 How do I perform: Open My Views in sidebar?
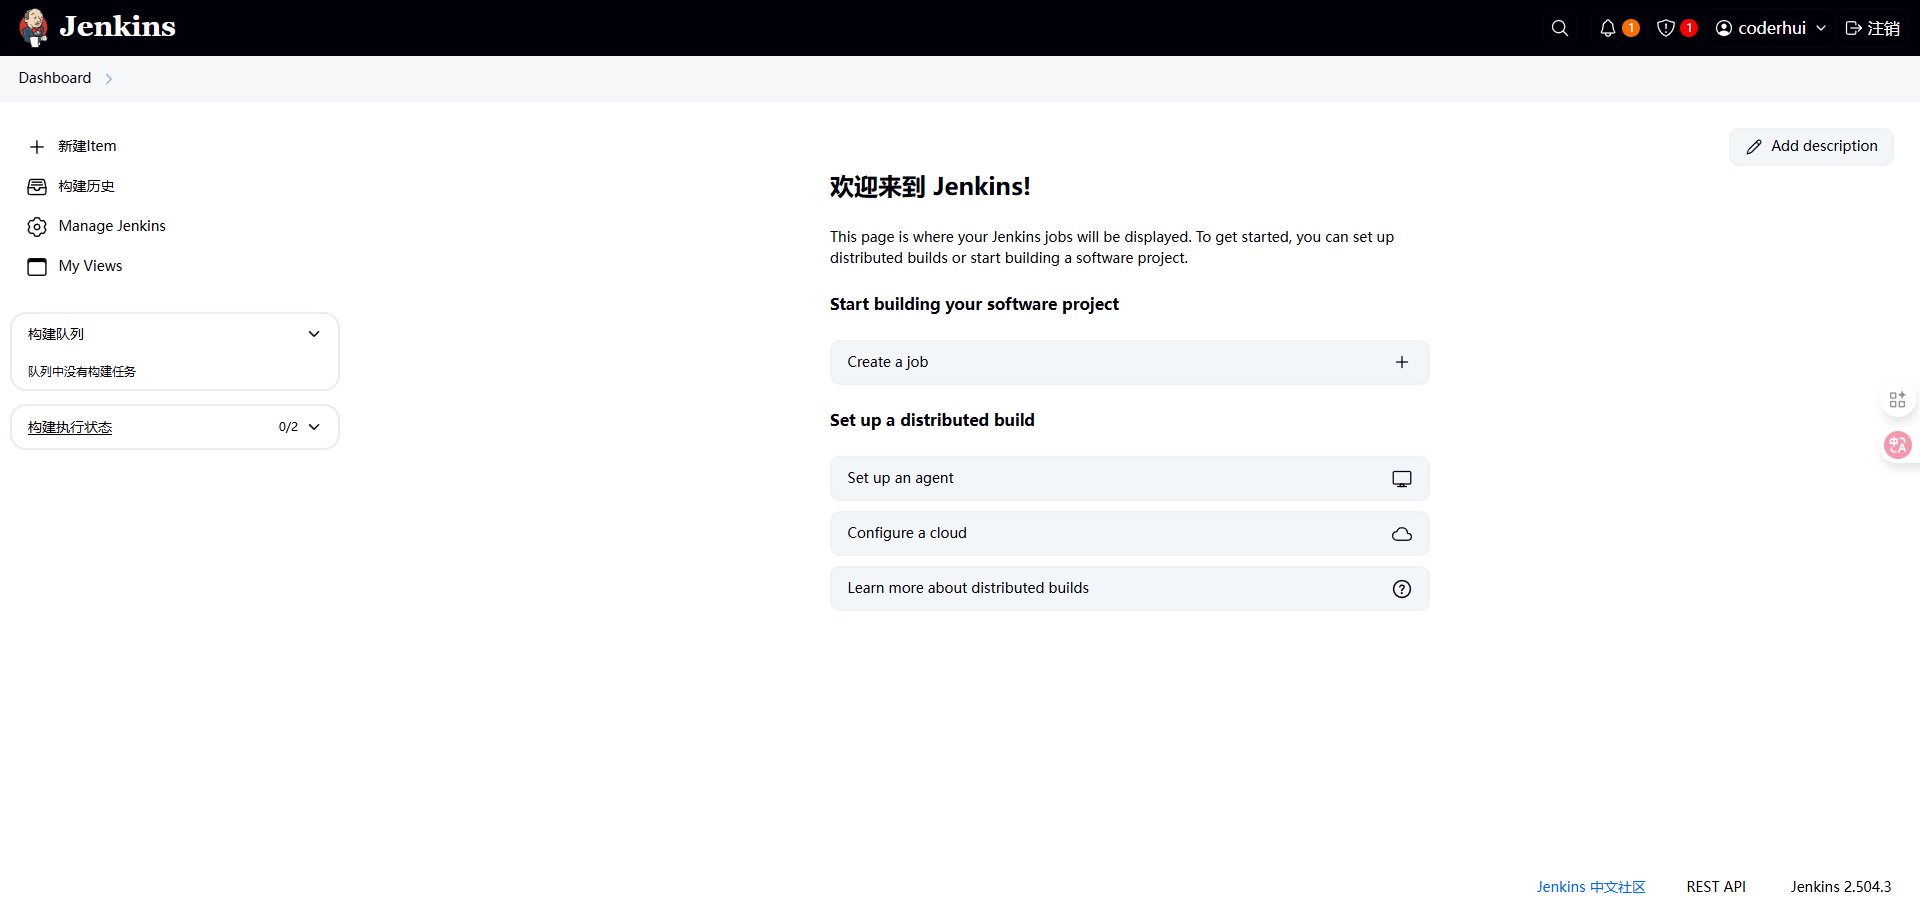tap(90, 266)
